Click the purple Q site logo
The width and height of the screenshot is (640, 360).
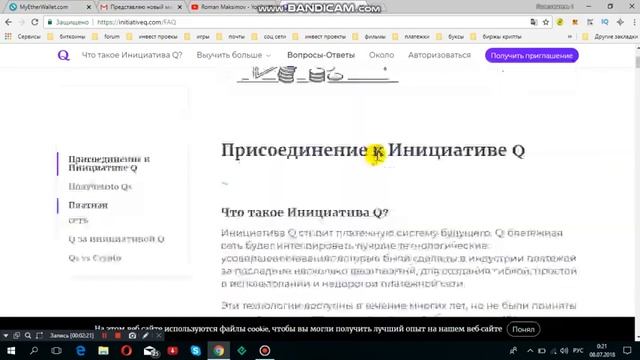coord(63,55)
